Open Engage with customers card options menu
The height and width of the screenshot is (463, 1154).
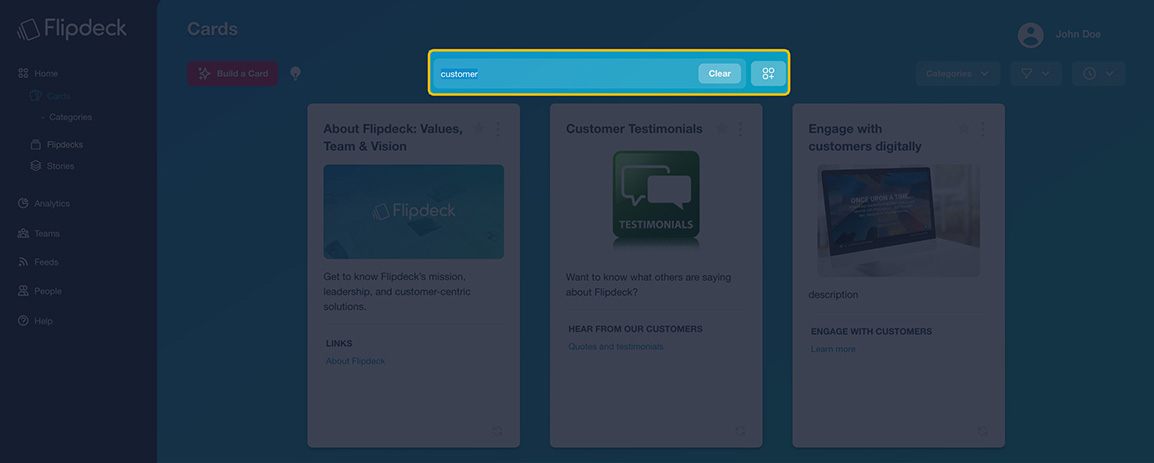tap(983, 129)
